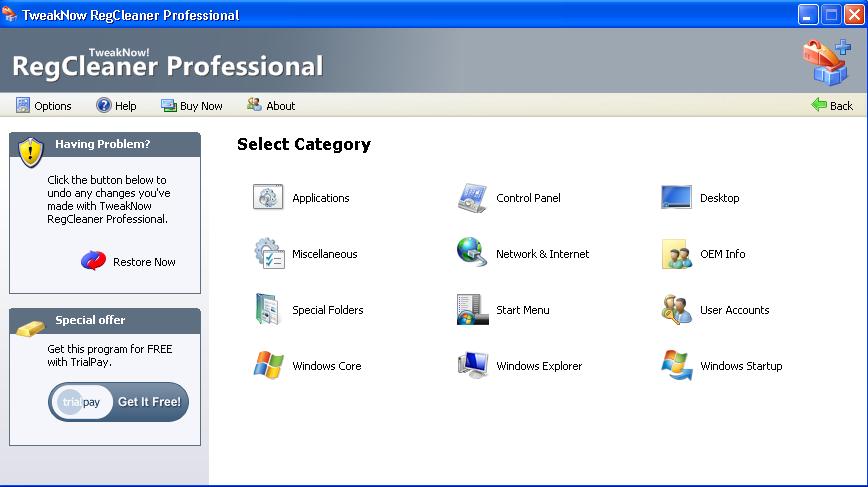Click the Select Category heading
The width and height of the screenshot is (868, 487).
point(304,144)
